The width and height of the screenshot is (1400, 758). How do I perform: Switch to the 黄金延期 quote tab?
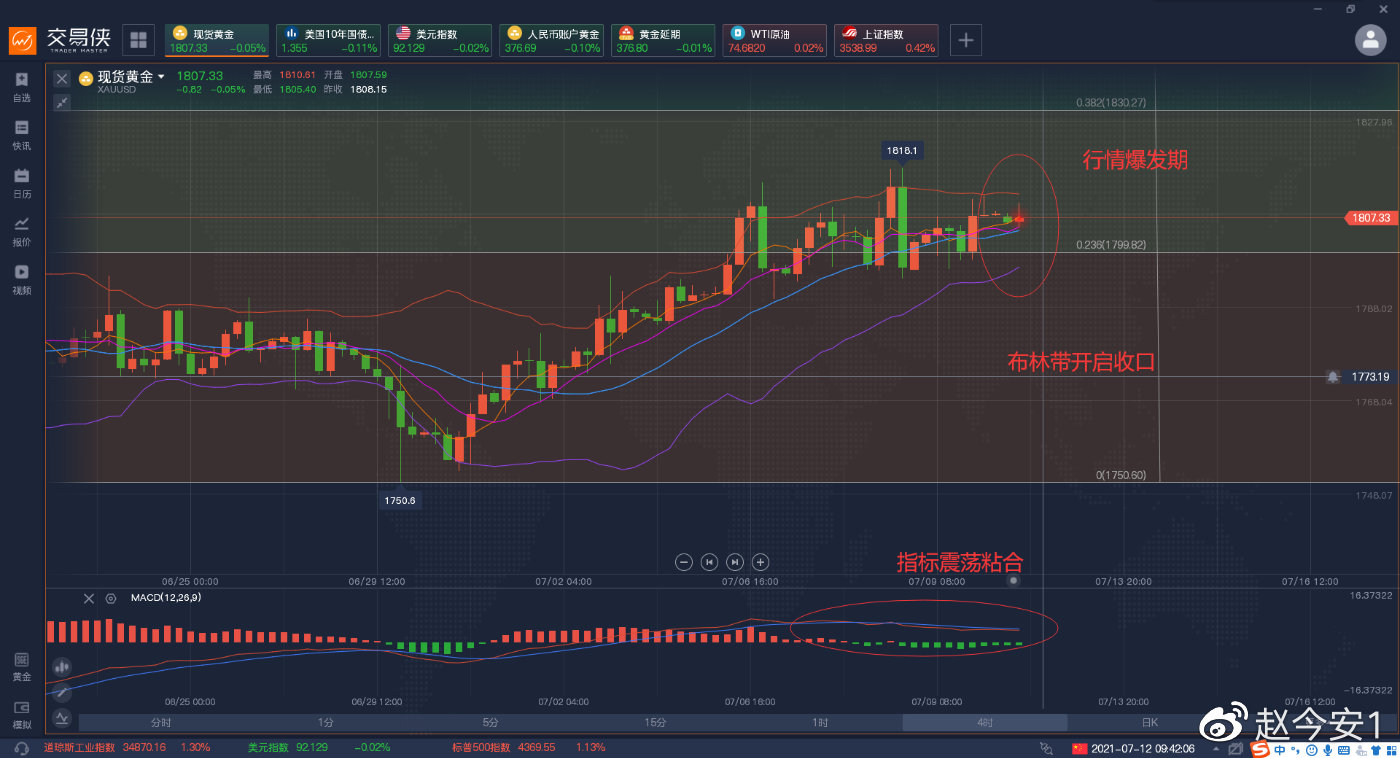click(664, 40)
